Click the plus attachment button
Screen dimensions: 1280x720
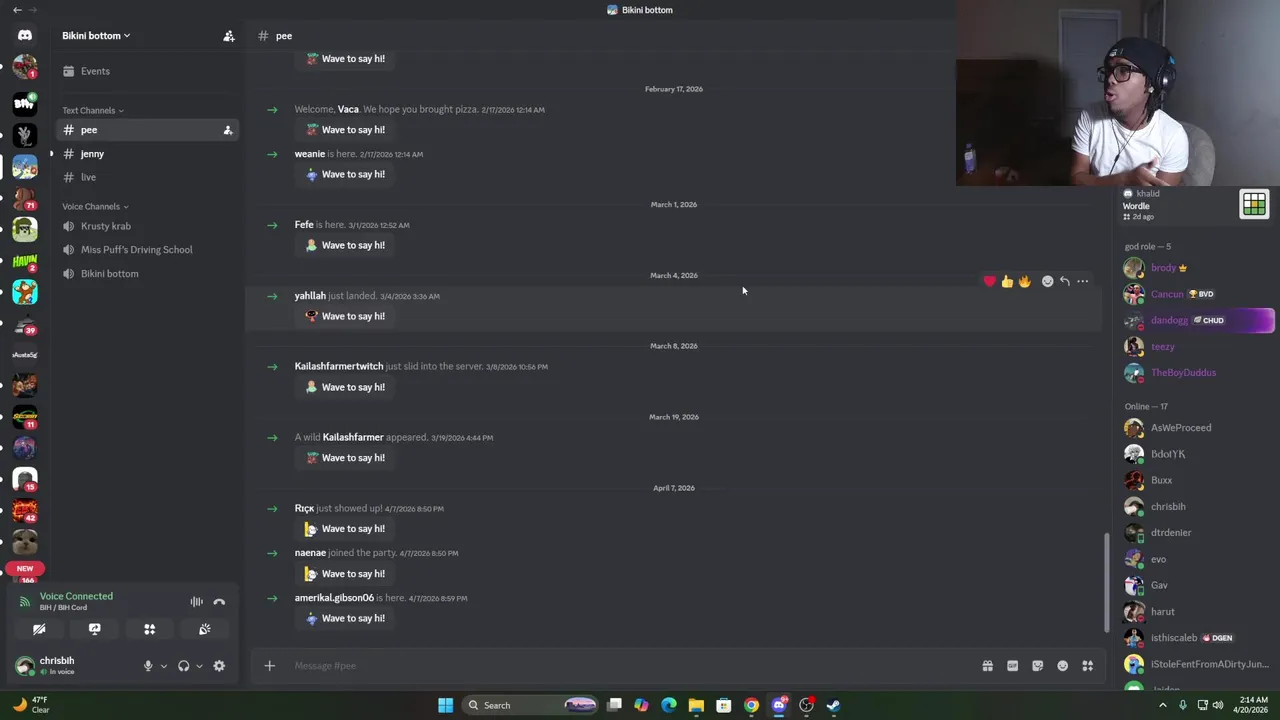point(269,666)
